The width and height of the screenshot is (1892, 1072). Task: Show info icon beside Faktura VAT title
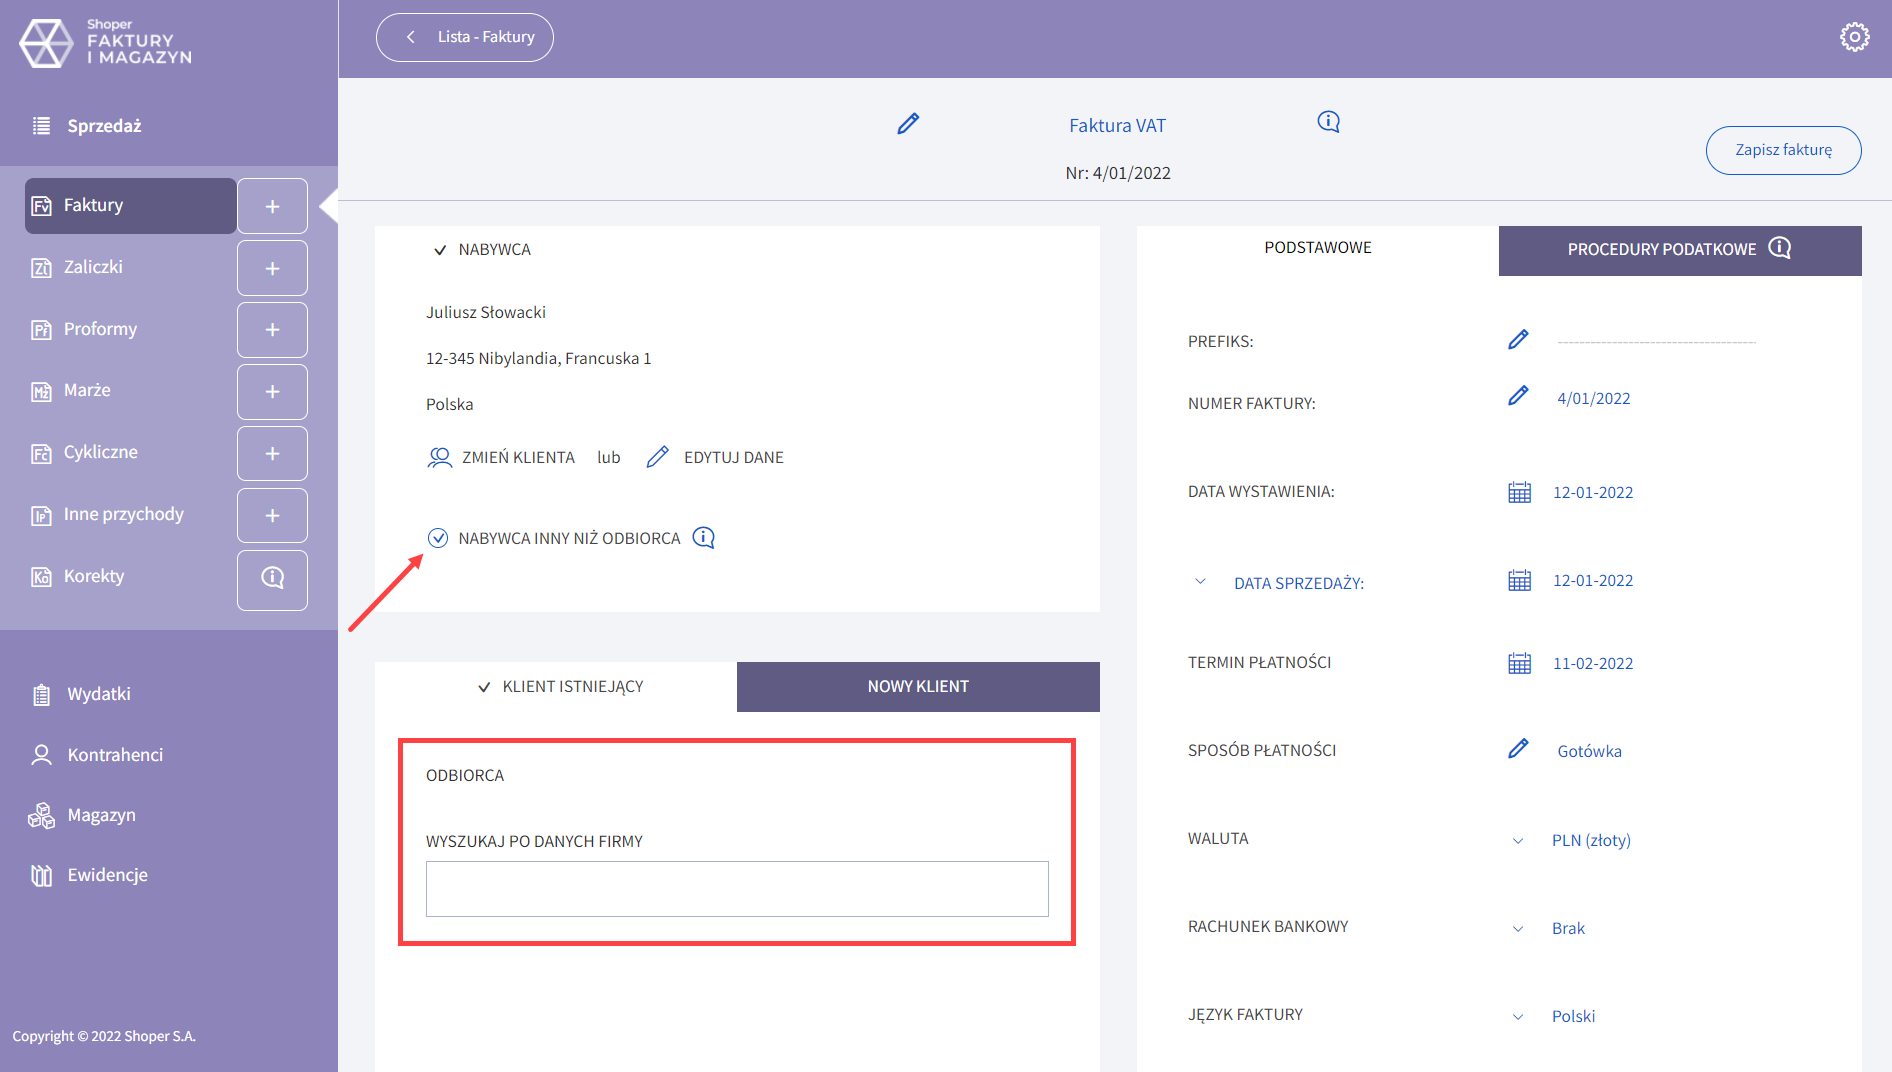click(x=1328, y=122)
